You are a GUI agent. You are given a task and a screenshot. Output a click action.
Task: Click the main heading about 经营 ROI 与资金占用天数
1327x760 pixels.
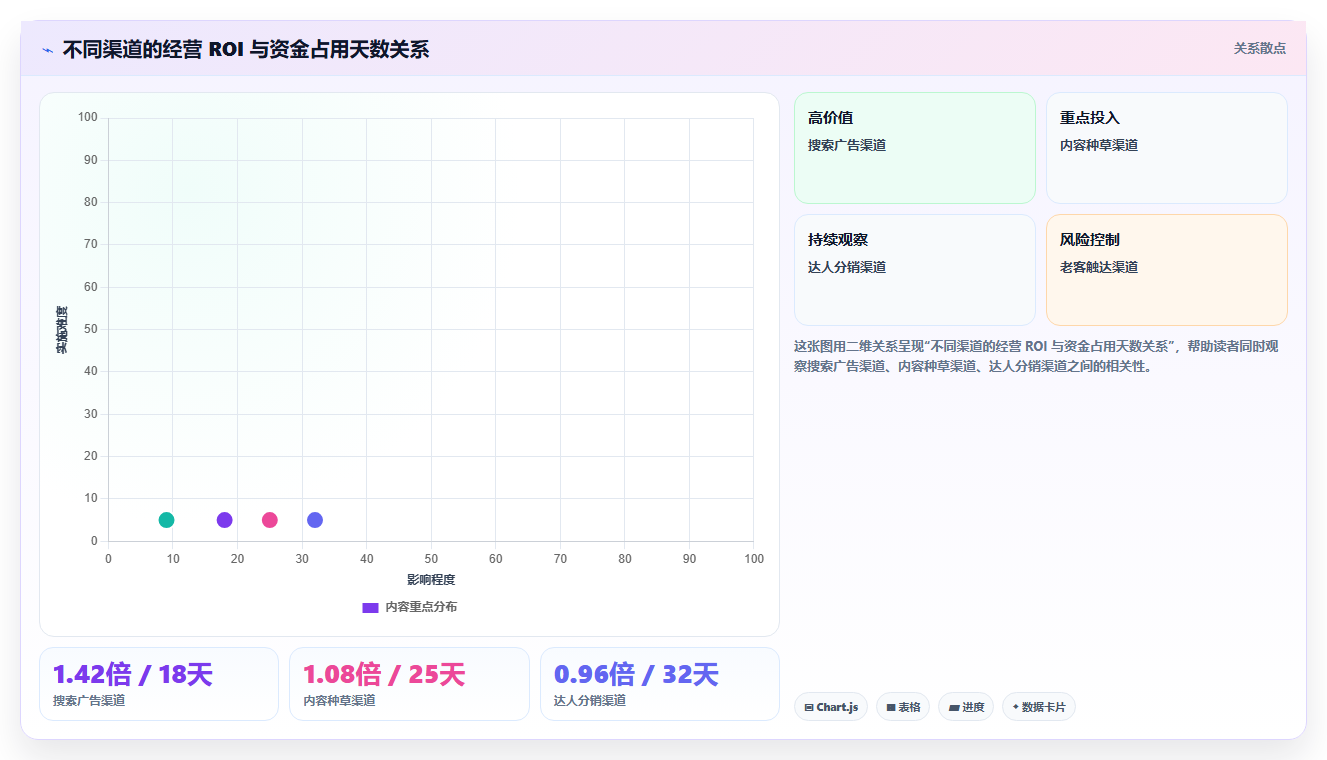point(246,49)
